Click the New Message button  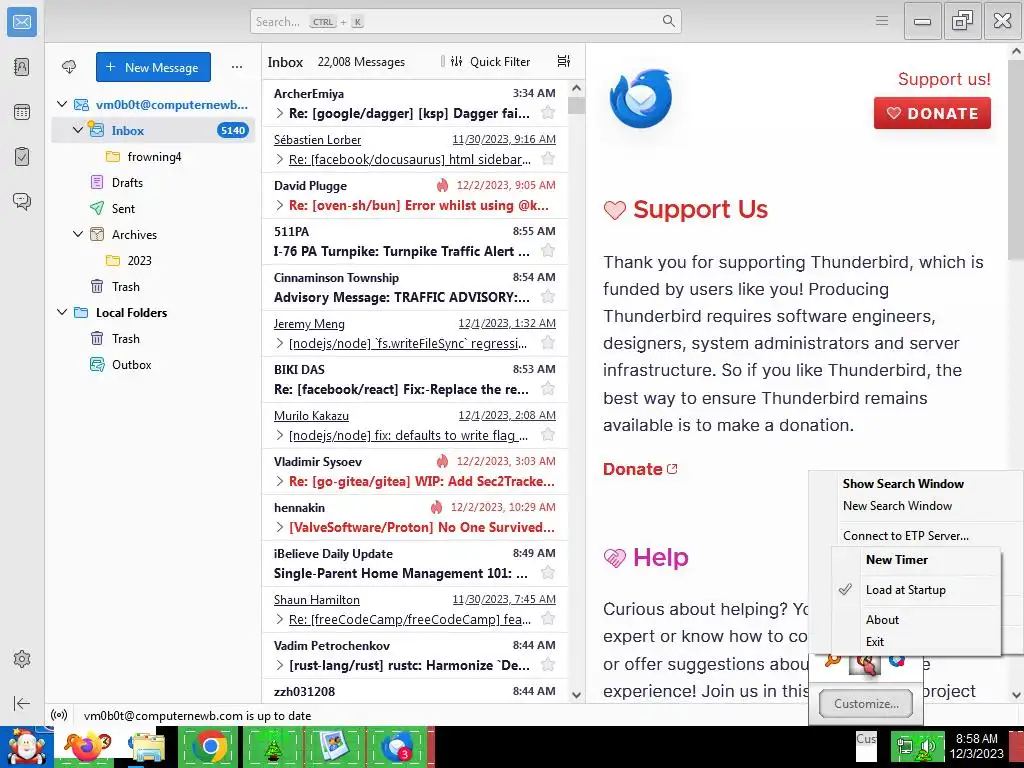point(153,67)
